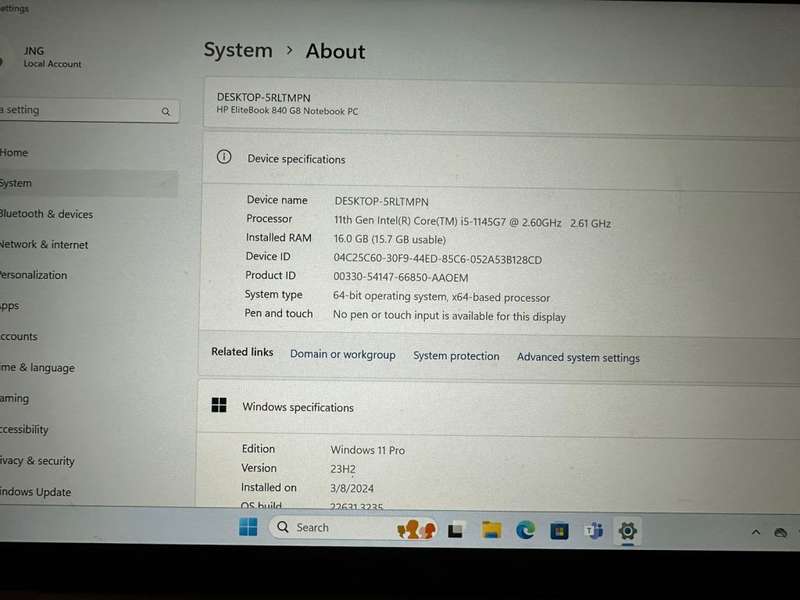Open the Windows Start menu

[x=248, y=527]
